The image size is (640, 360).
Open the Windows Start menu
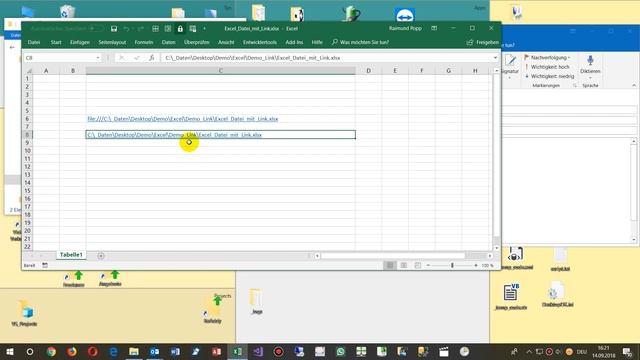pos(9,351)
